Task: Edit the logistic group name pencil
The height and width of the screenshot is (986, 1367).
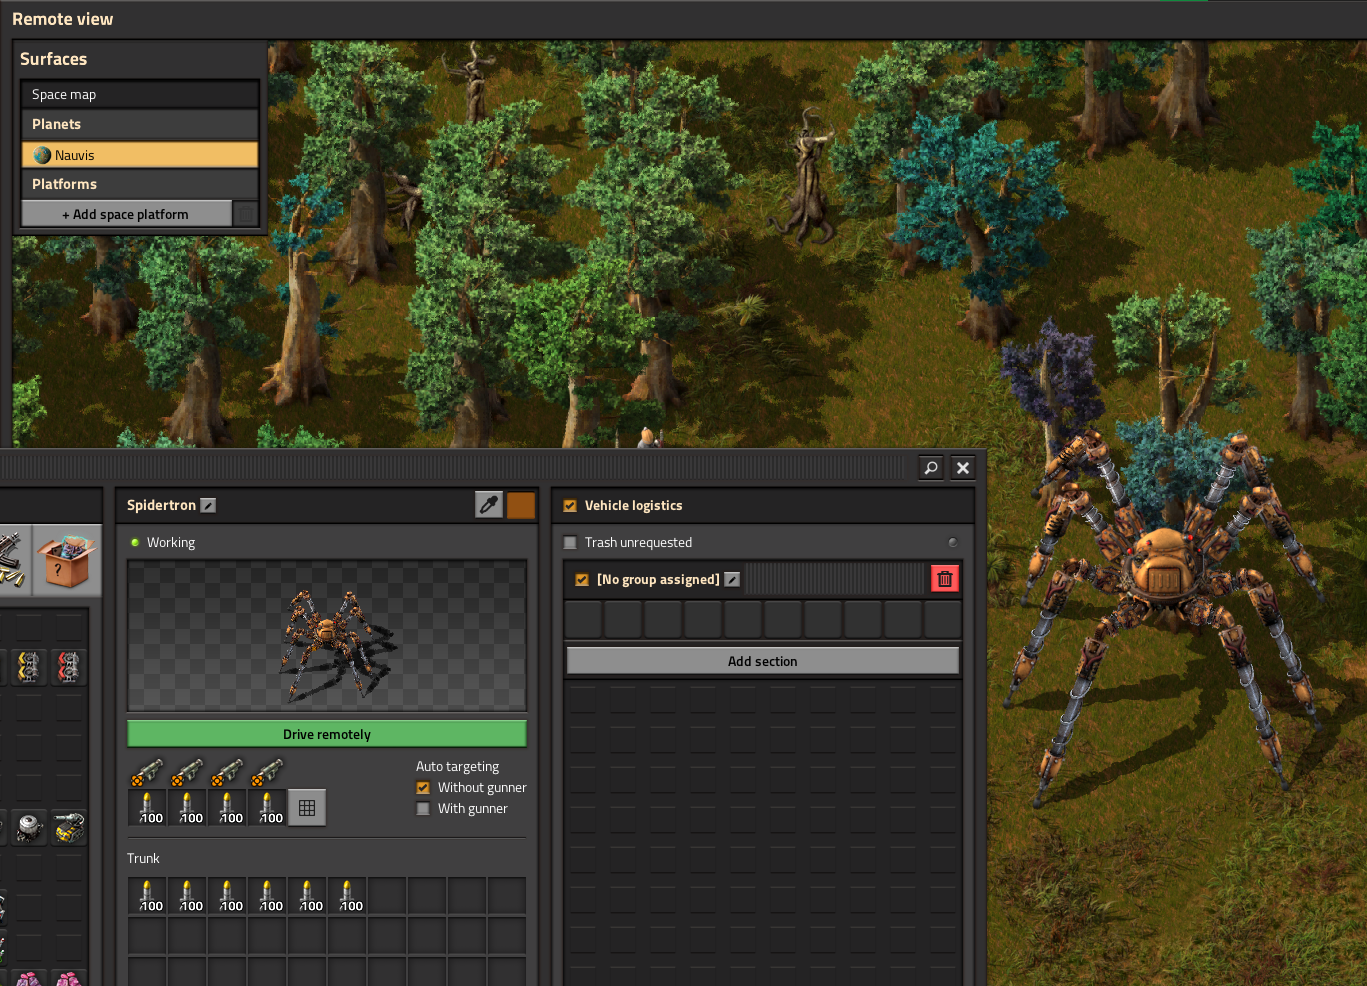Action: [732, 580]
